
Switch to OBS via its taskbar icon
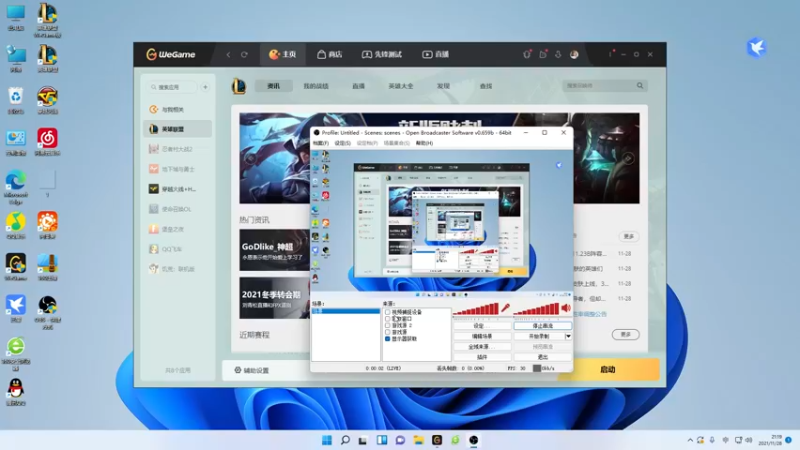[474, 440]
